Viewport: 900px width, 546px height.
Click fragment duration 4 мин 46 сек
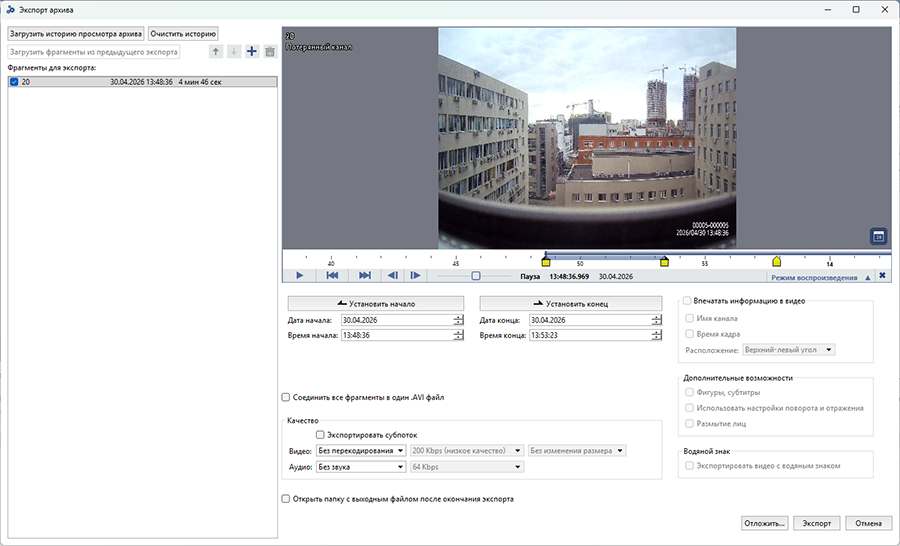click(200, 82)
